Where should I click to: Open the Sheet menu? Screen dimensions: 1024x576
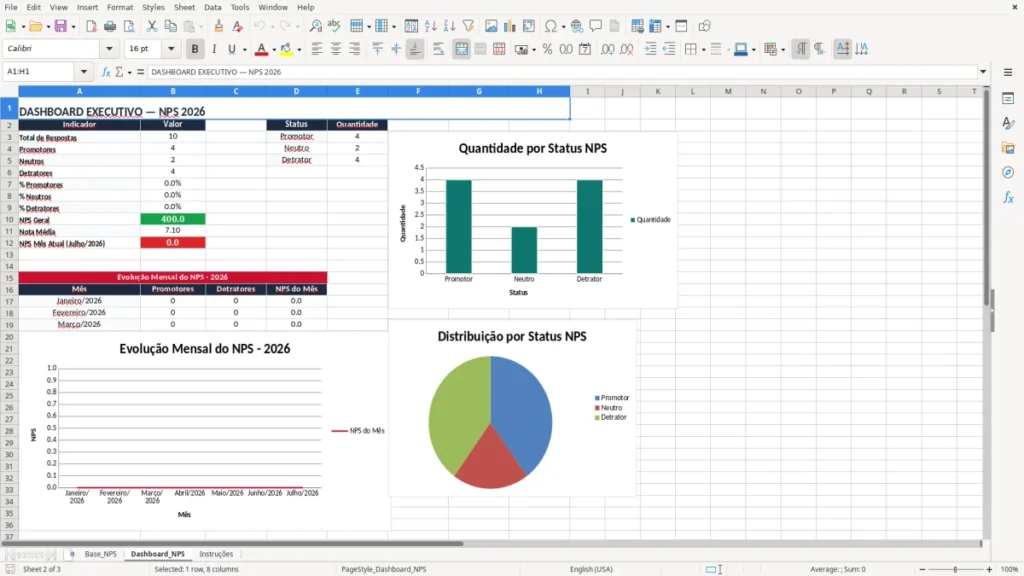(x=184, y=7)
